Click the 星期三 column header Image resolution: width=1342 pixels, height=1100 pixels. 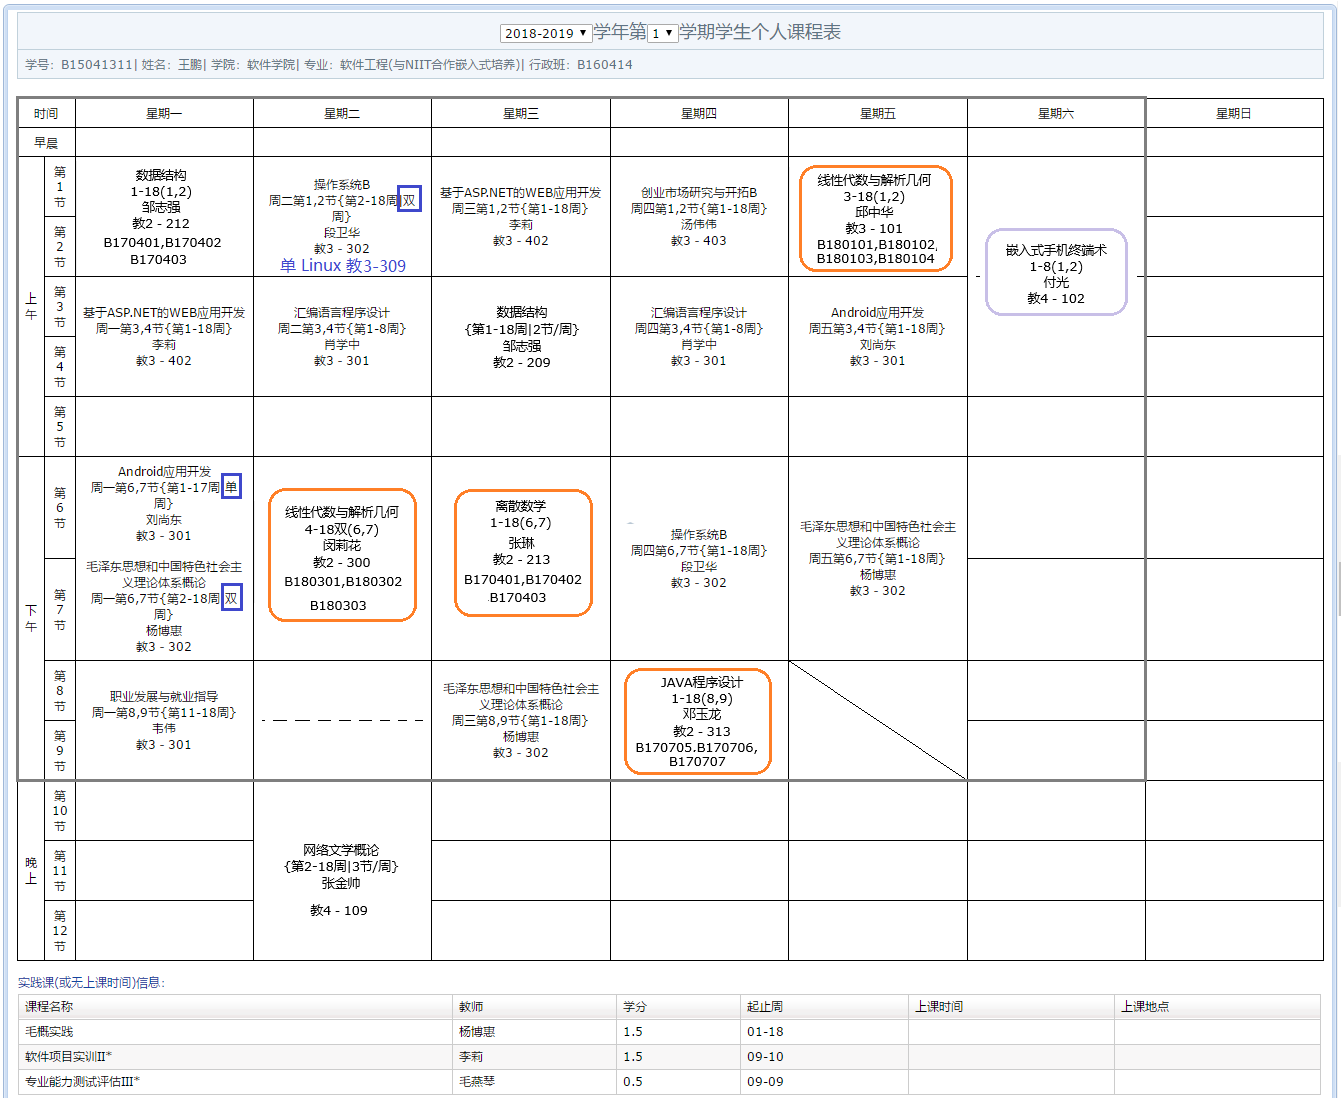click(521, 114)
